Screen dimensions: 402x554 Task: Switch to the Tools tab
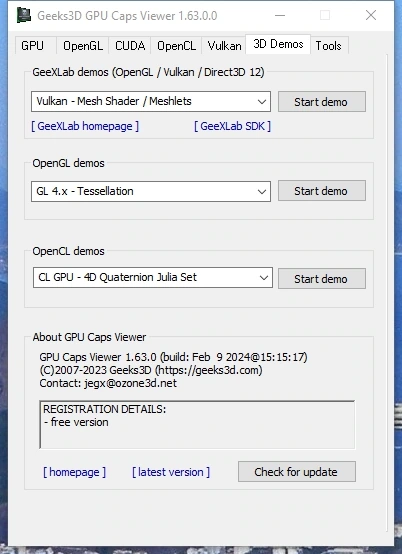pos(329,46)
